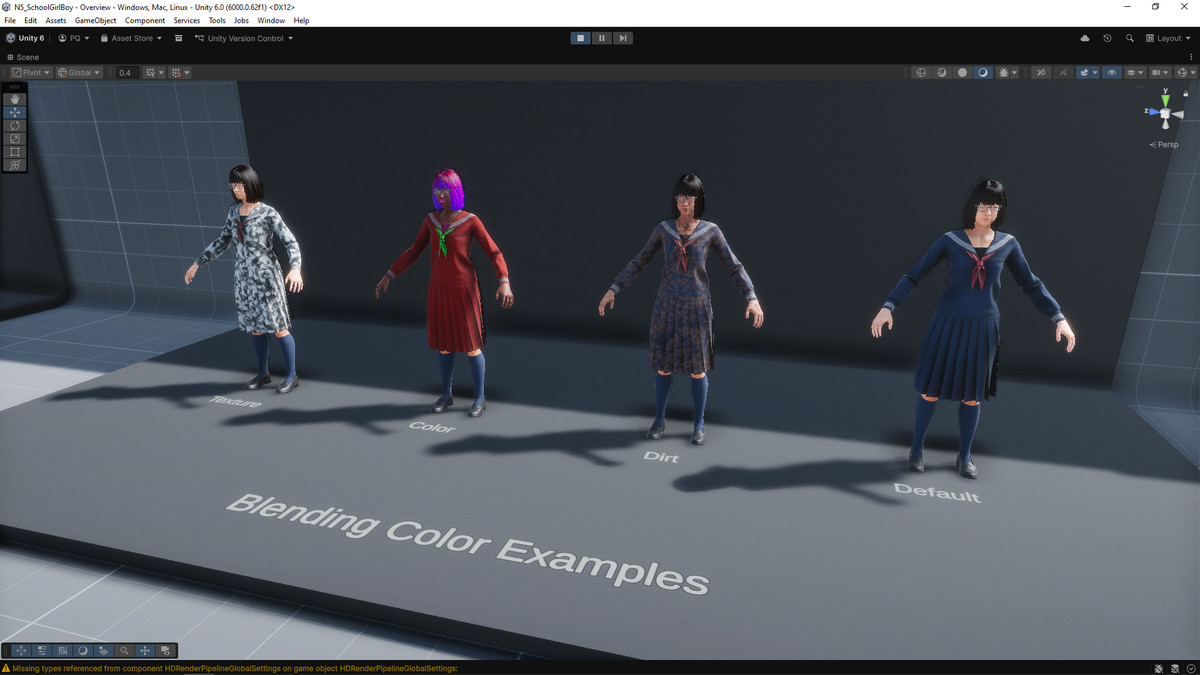Toggle scene visibility eye button
The width and height of the screenshot is (1200, 675).
tap(1112, 73)
